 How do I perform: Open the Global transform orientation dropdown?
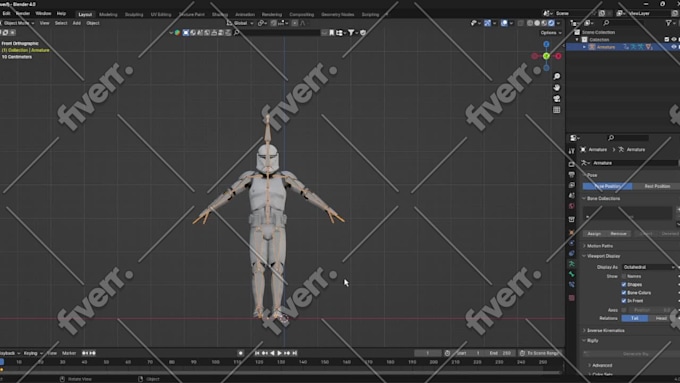240,23
